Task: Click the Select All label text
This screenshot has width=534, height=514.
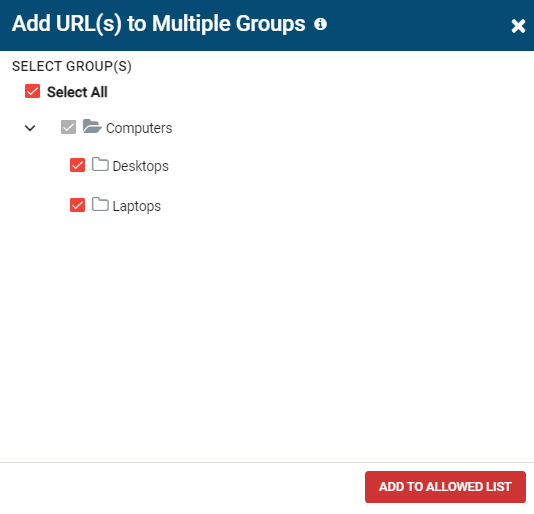Action: pos(77,92)
